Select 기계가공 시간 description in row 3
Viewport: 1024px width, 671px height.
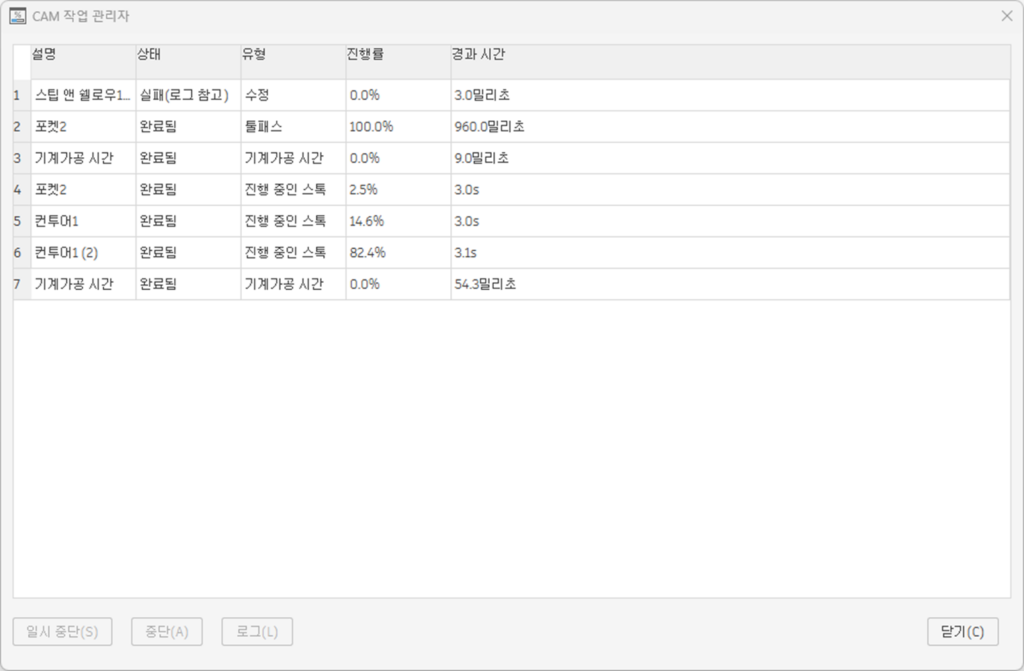coord(83,158)
